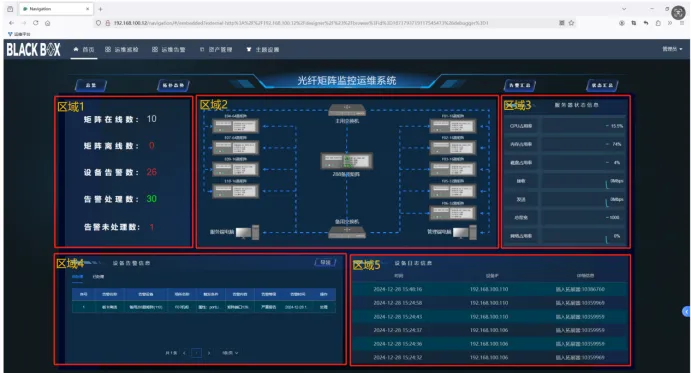
Task: Select the 服务端电脑 computer icon
Action: coord(247,232)
